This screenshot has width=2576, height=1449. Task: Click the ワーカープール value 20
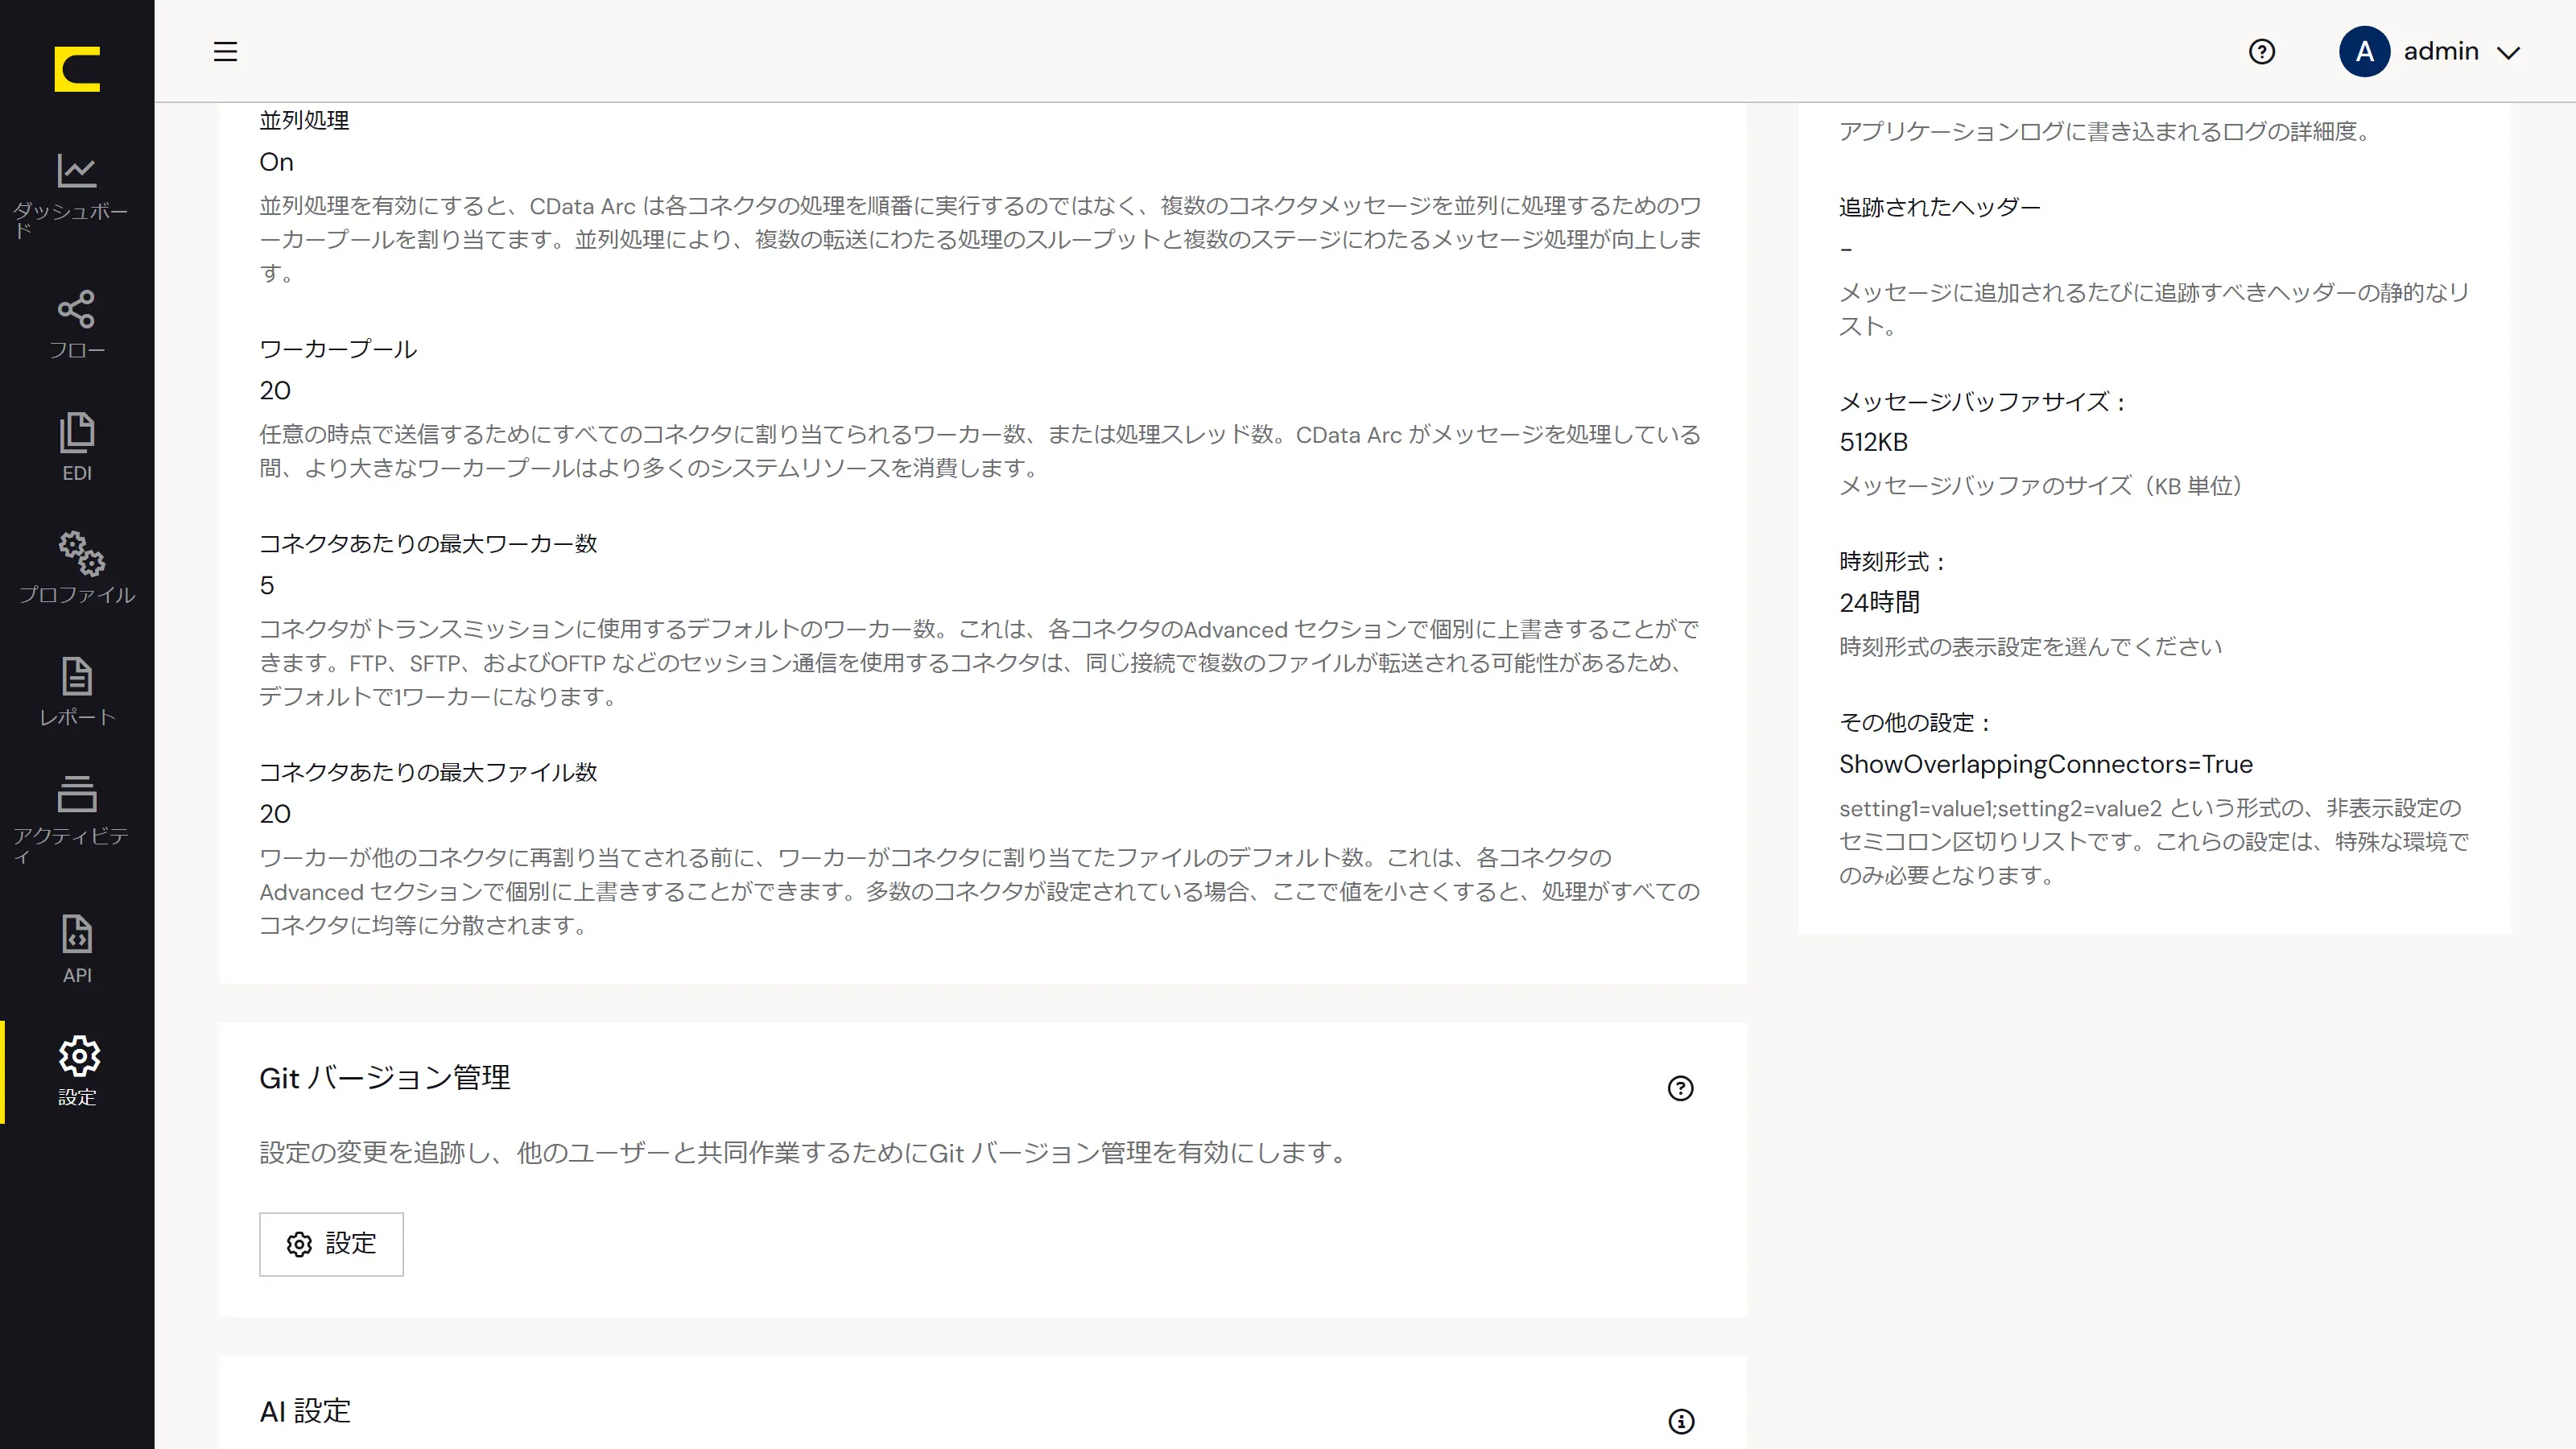[275, 390]
